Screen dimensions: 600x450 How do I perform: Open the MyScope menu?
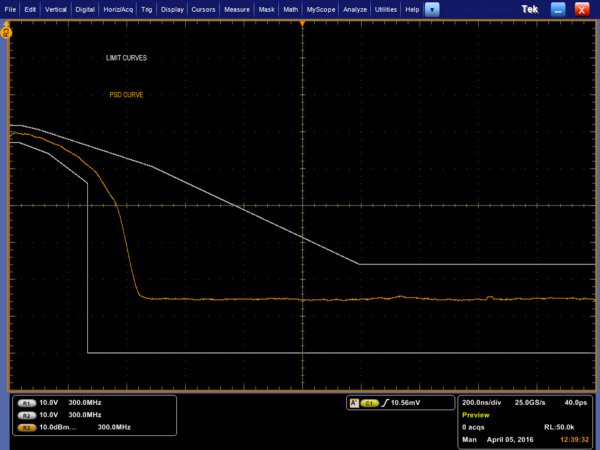tap(321, 10)
